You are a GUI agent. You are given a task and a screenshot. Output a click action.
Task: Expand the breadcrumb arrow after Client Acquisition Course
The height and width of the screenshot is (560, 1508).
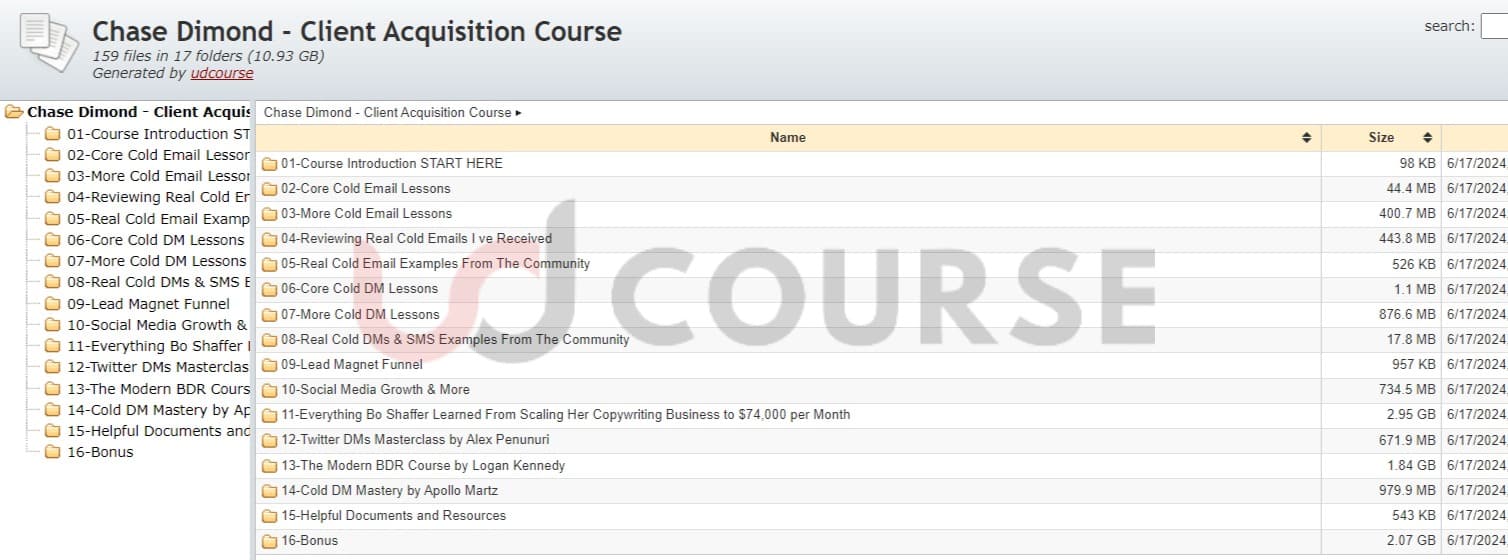pyautogui.click(x=518, y=113)
